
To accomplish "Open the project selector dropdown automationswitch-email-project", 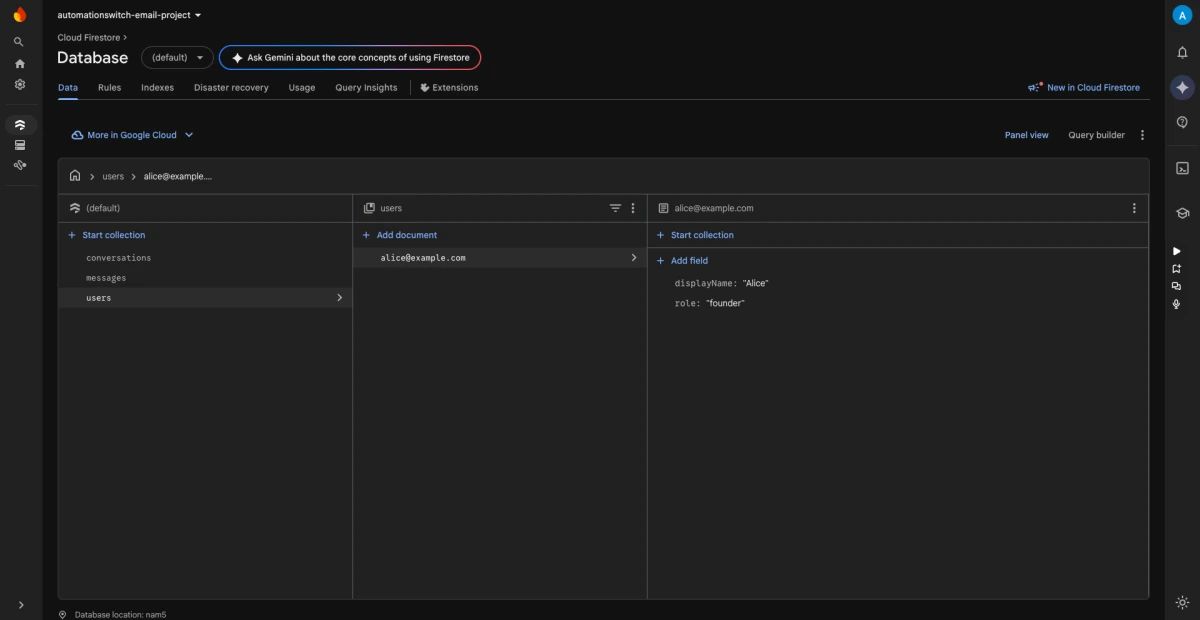I will pos(129,15).
